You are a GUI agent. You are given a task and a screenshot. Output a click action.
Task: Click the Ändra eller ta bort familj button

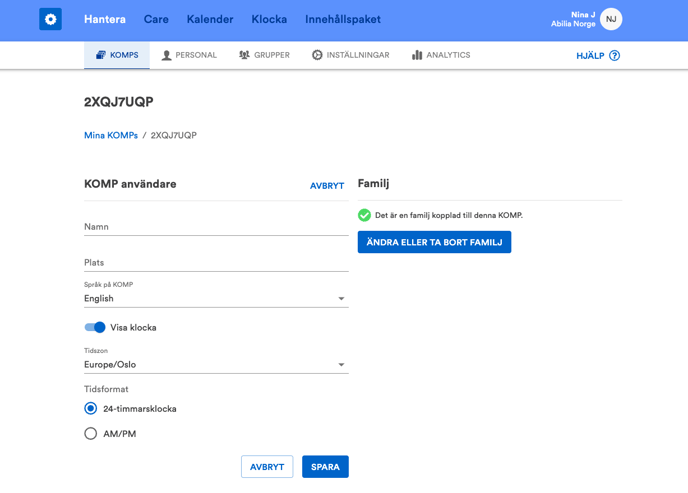pyautogui.click(x=434, y=242)
